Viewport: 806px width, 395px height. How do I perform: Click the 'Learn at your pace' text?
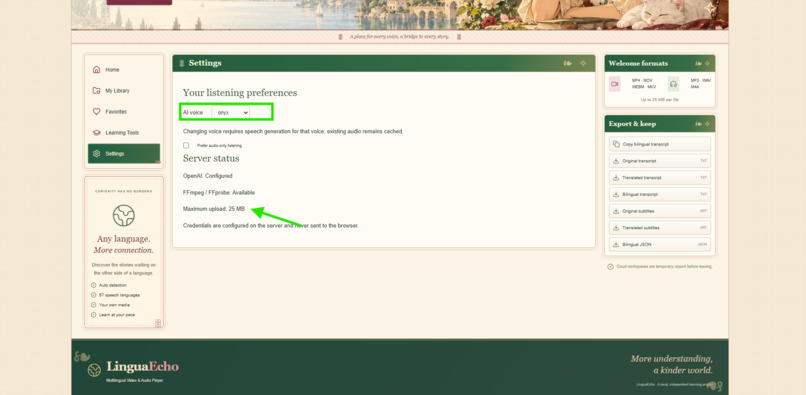[x=117, y=315]
